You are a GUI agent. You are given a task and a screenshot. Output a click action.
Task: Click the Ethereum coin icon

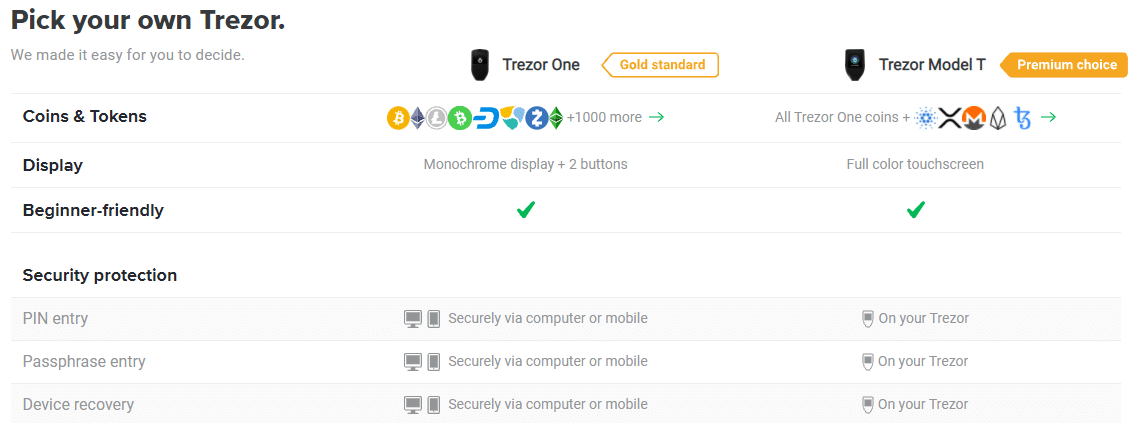tap(418, 118)
